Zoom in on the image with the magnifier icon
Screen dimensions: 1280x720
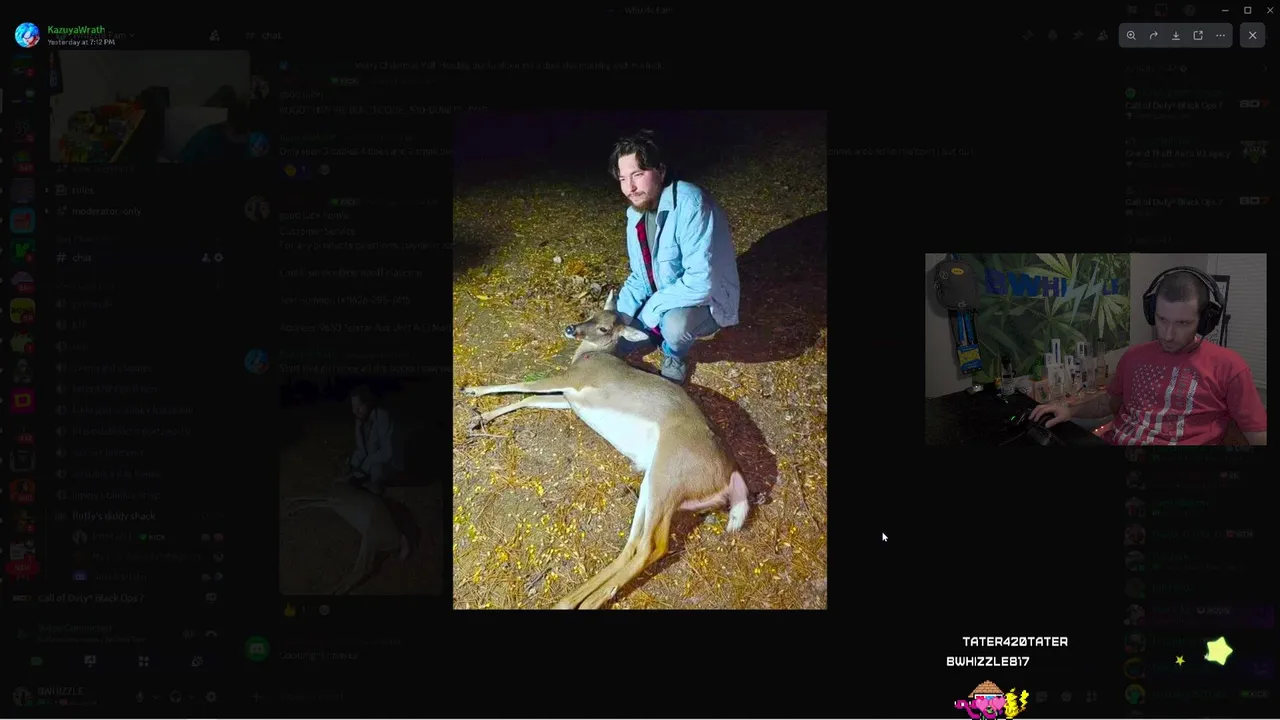(1131, 35)
